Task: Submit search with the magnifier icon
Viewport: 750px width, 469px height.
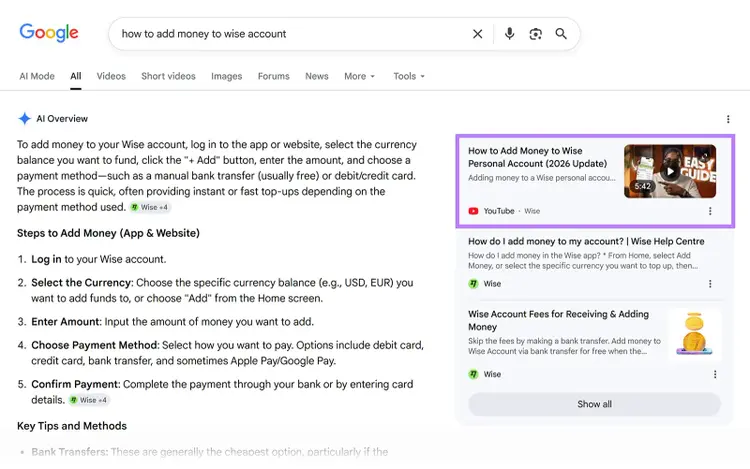Action: tap(561, 33)
